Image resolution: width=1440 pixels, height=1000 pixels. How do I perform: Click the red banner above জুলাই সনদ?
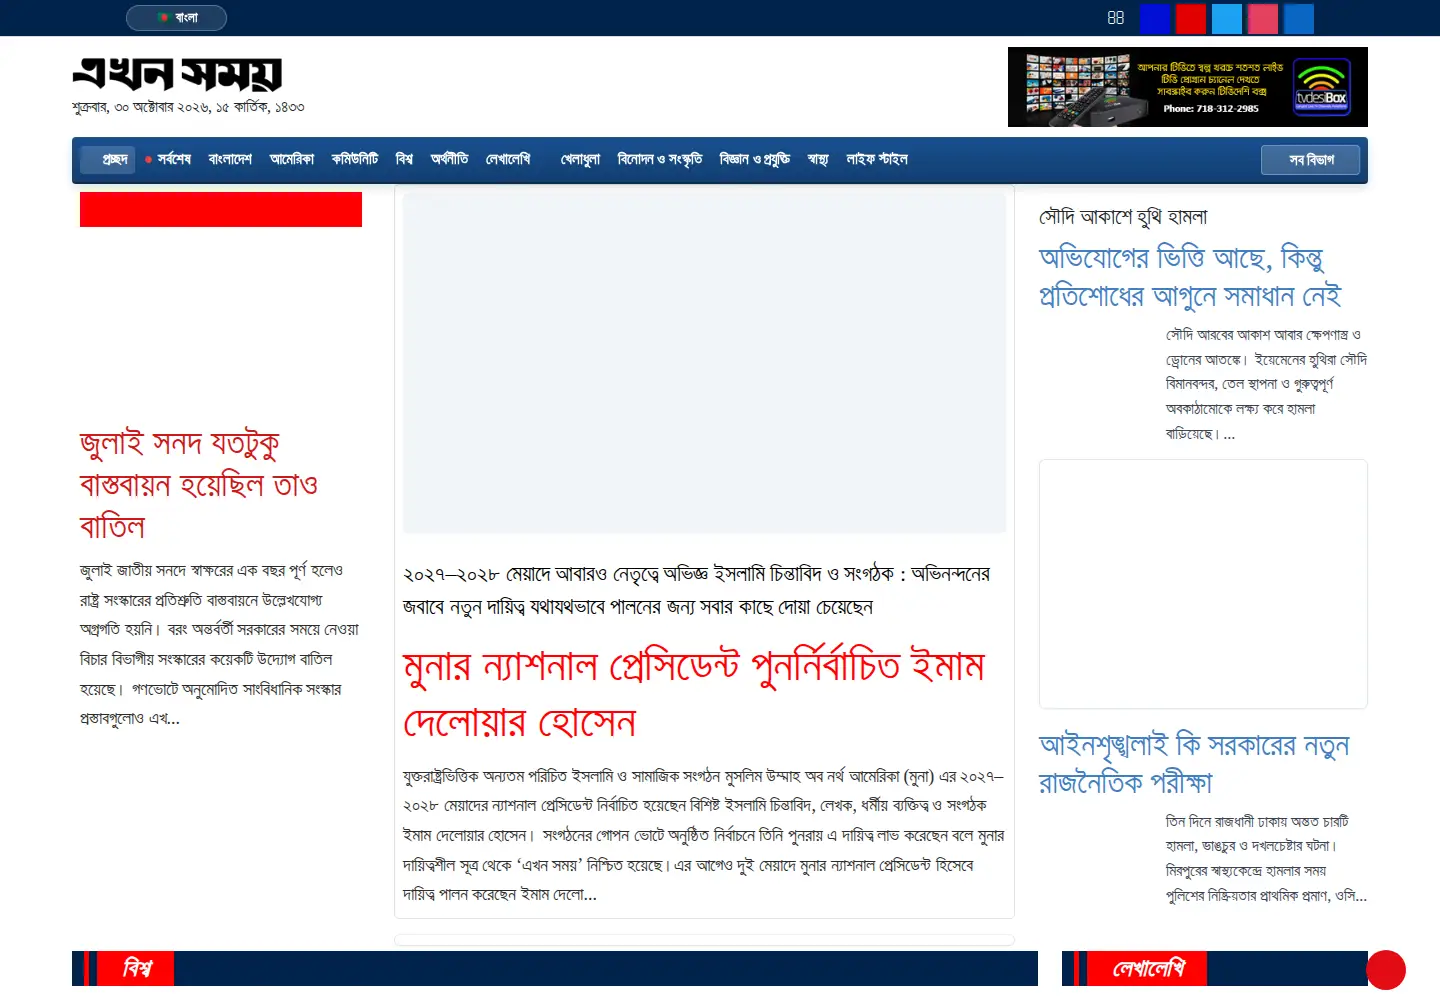[221, 210]
